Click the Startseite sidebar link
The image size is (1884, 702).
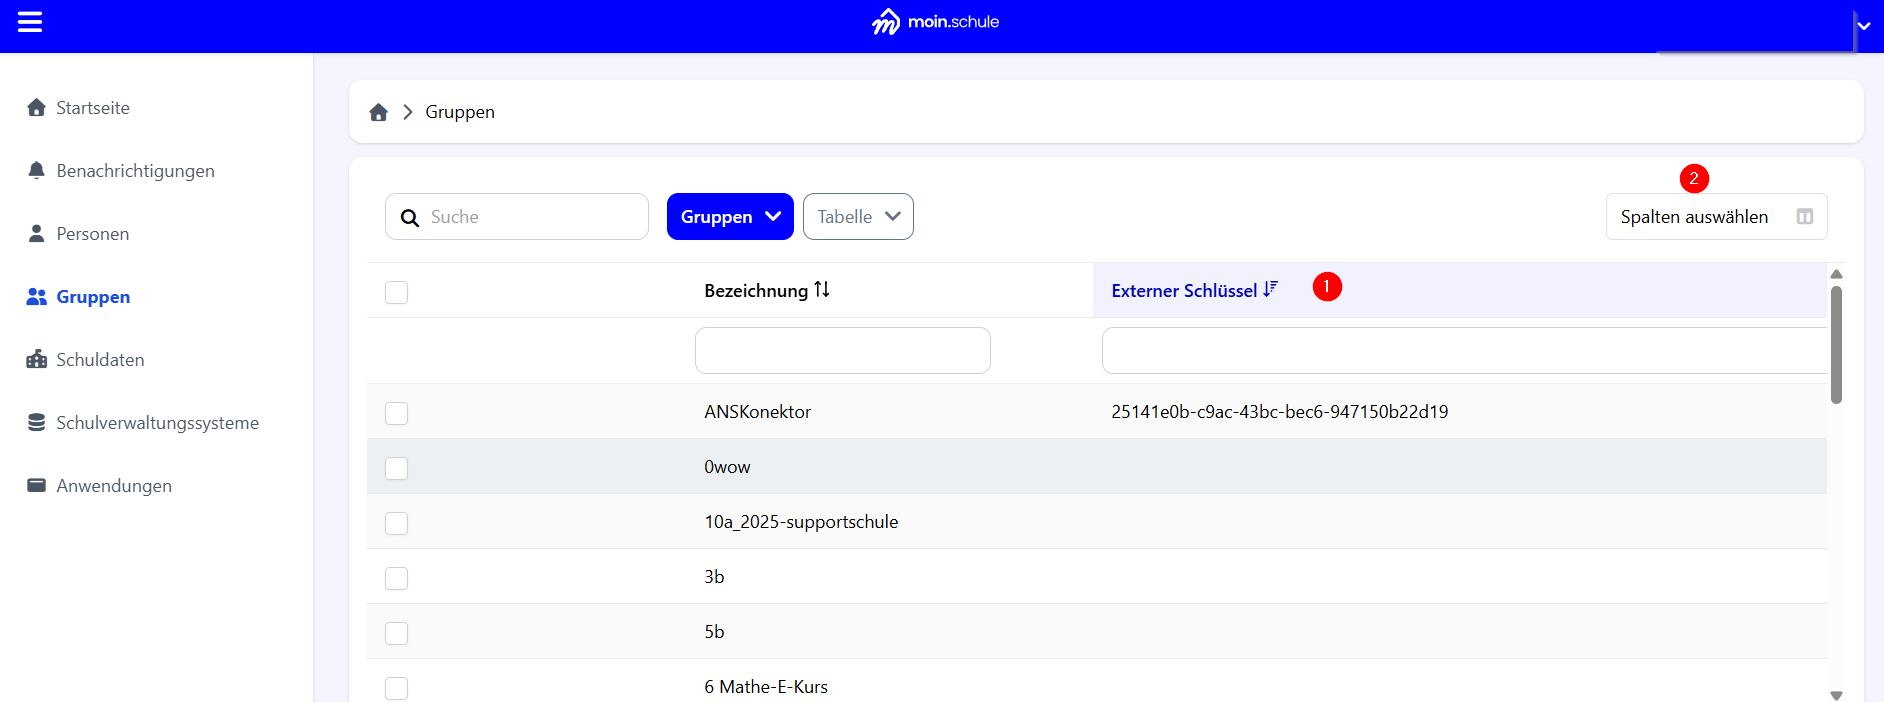point(92,108)
